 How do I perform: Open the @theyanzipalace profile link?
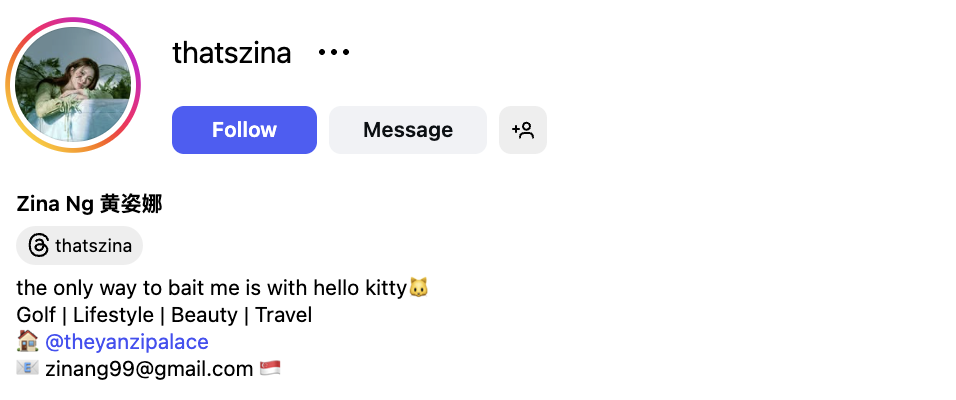pos(127,342)
